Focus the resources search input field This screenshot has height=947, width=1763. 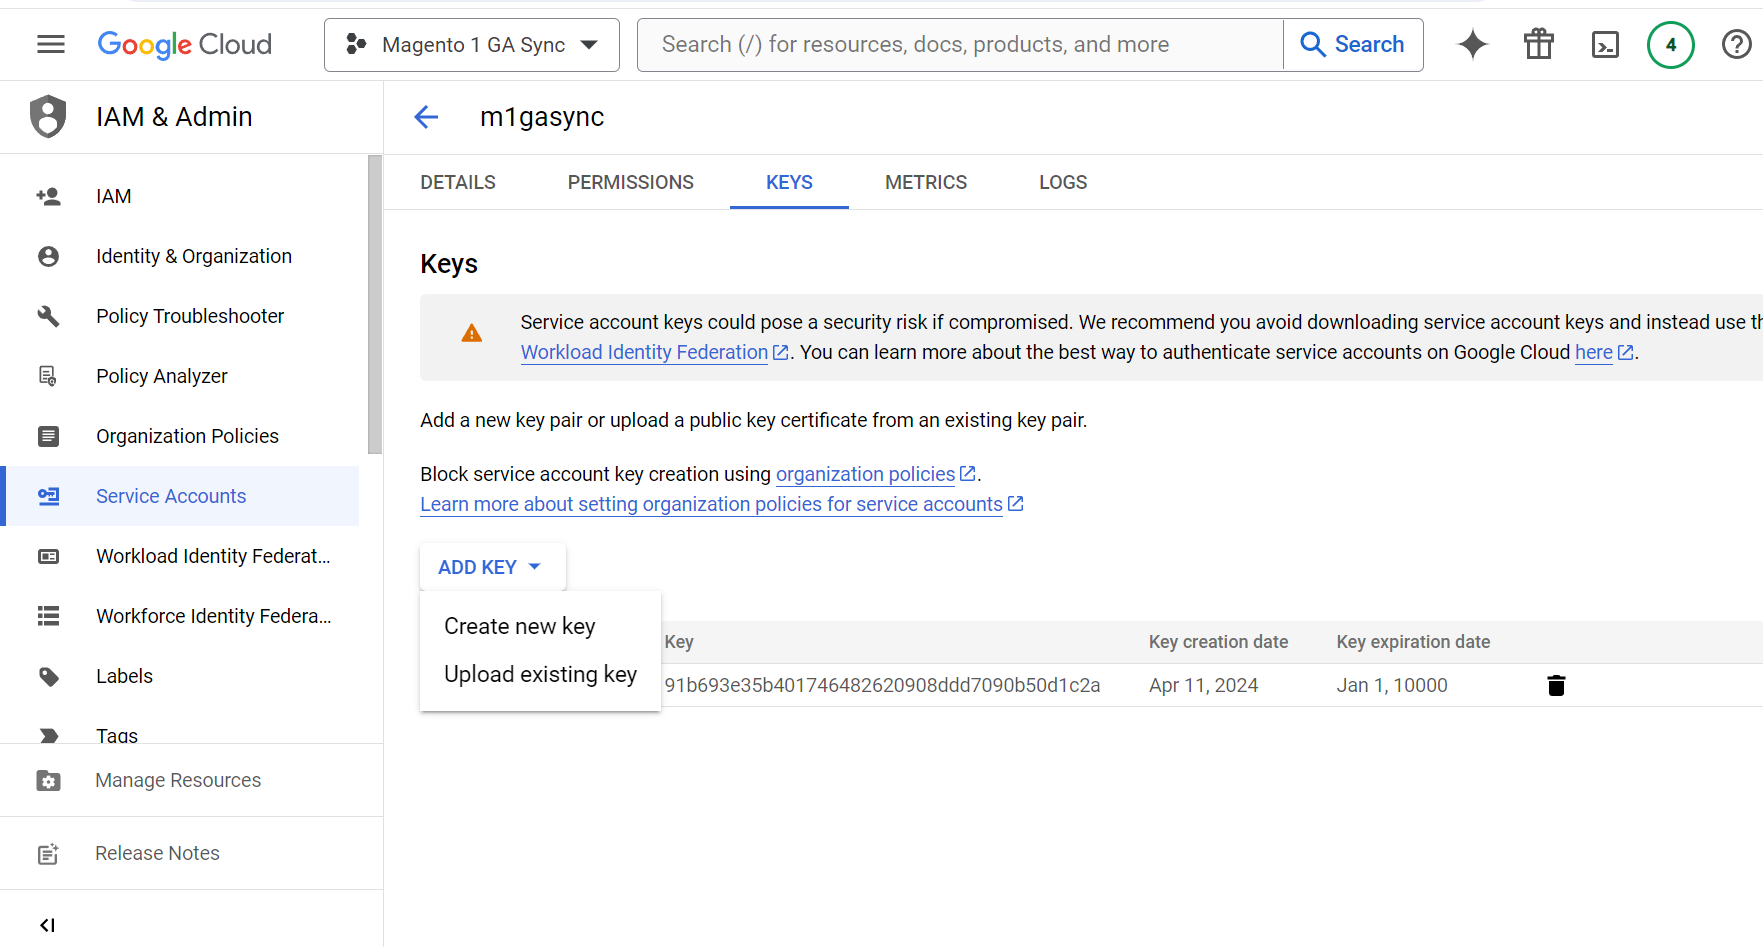960,44
